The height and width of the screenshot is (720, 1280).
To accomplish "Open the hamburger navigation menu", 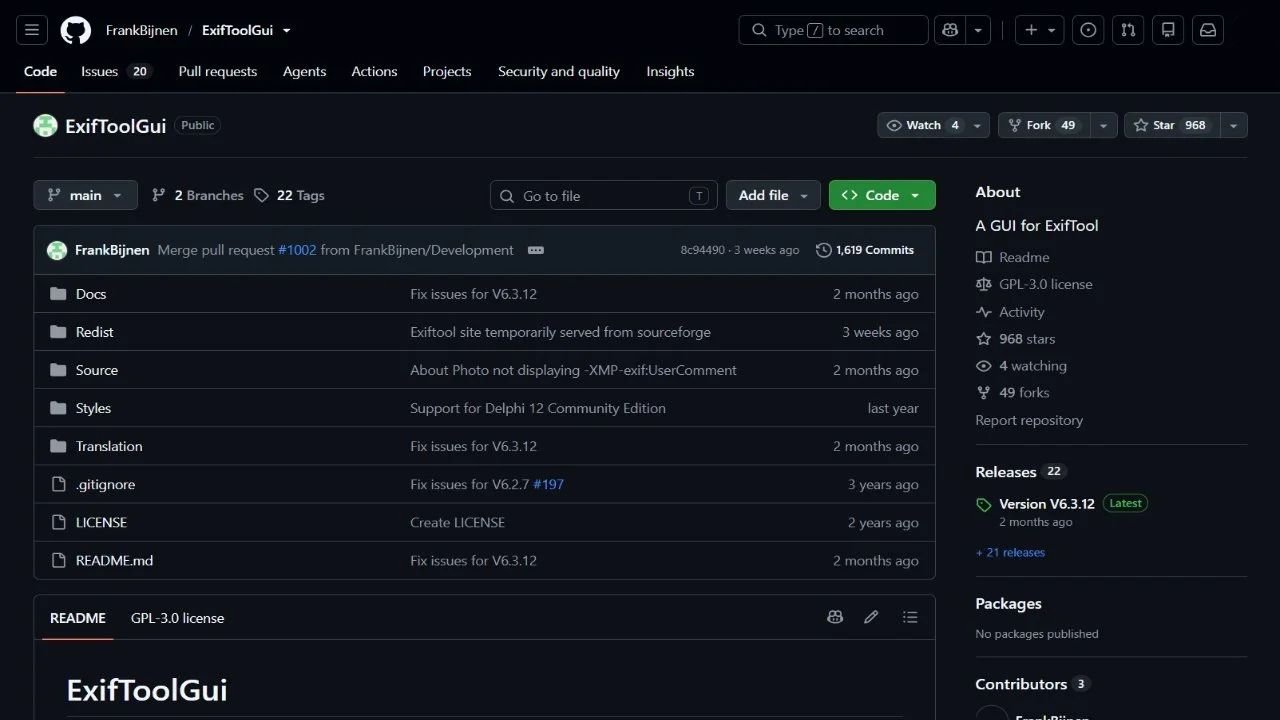I will (x=31, y=30).
